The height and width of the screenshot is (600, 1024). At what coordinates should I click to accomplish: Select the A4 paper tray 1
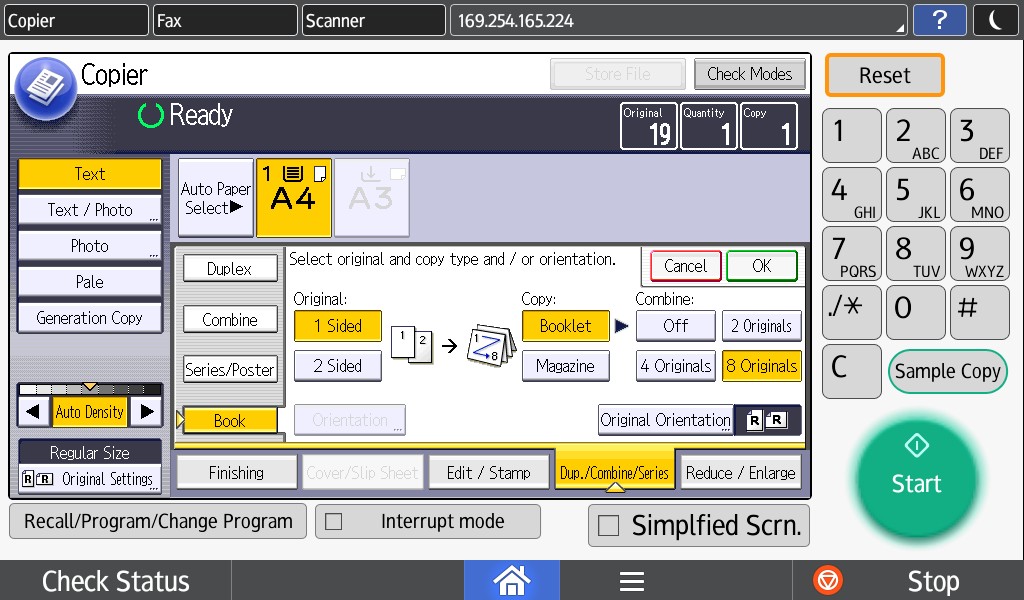point(293,197)
